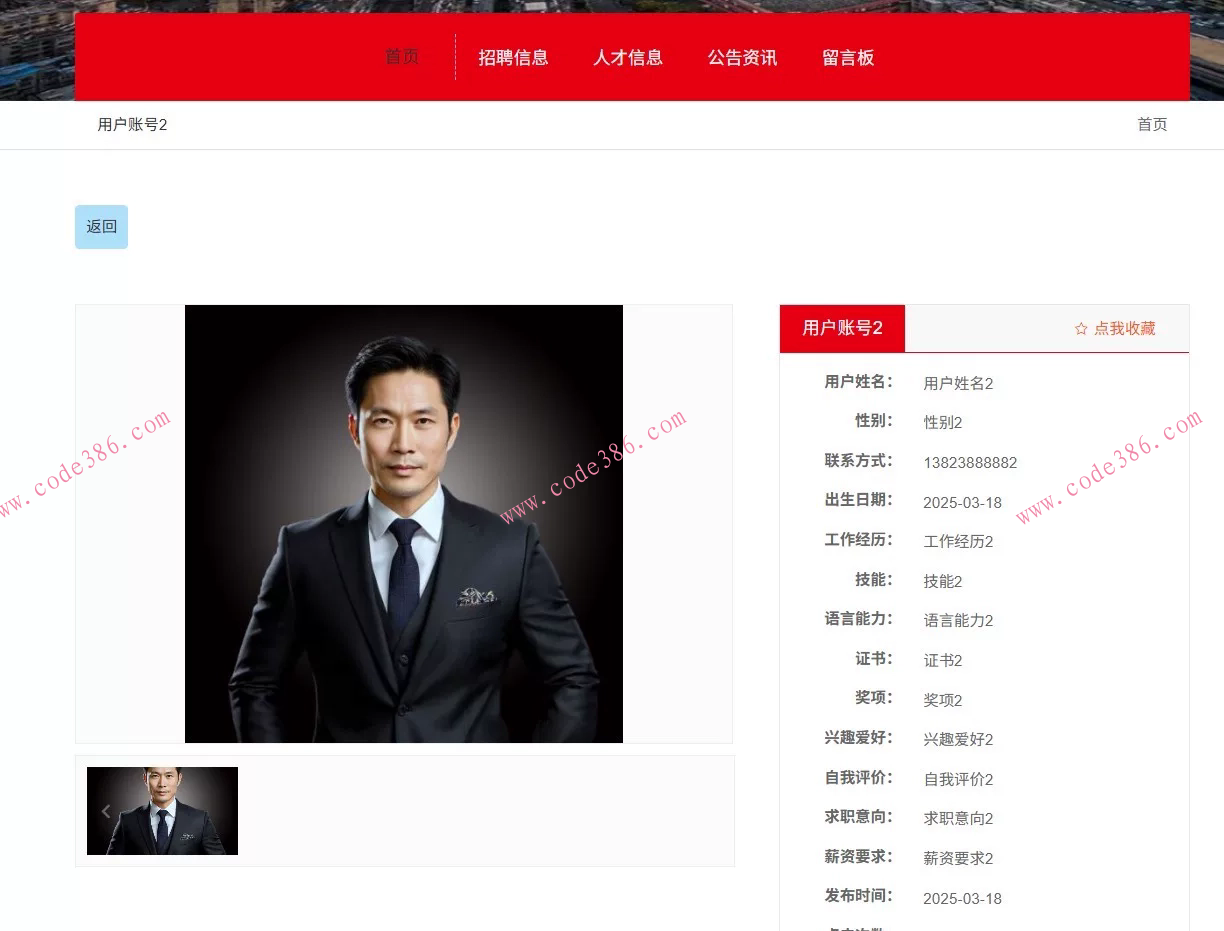
Task: Click the 用户账号2 breadcrumb label on the left
Action: 131,124
